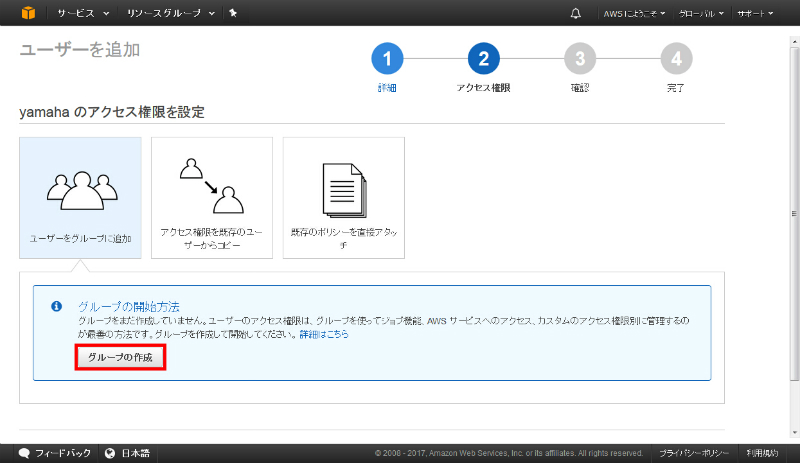Click scrollbar down arrow
800x463 pixels.
pyautogui.click(x=794, y=433)
